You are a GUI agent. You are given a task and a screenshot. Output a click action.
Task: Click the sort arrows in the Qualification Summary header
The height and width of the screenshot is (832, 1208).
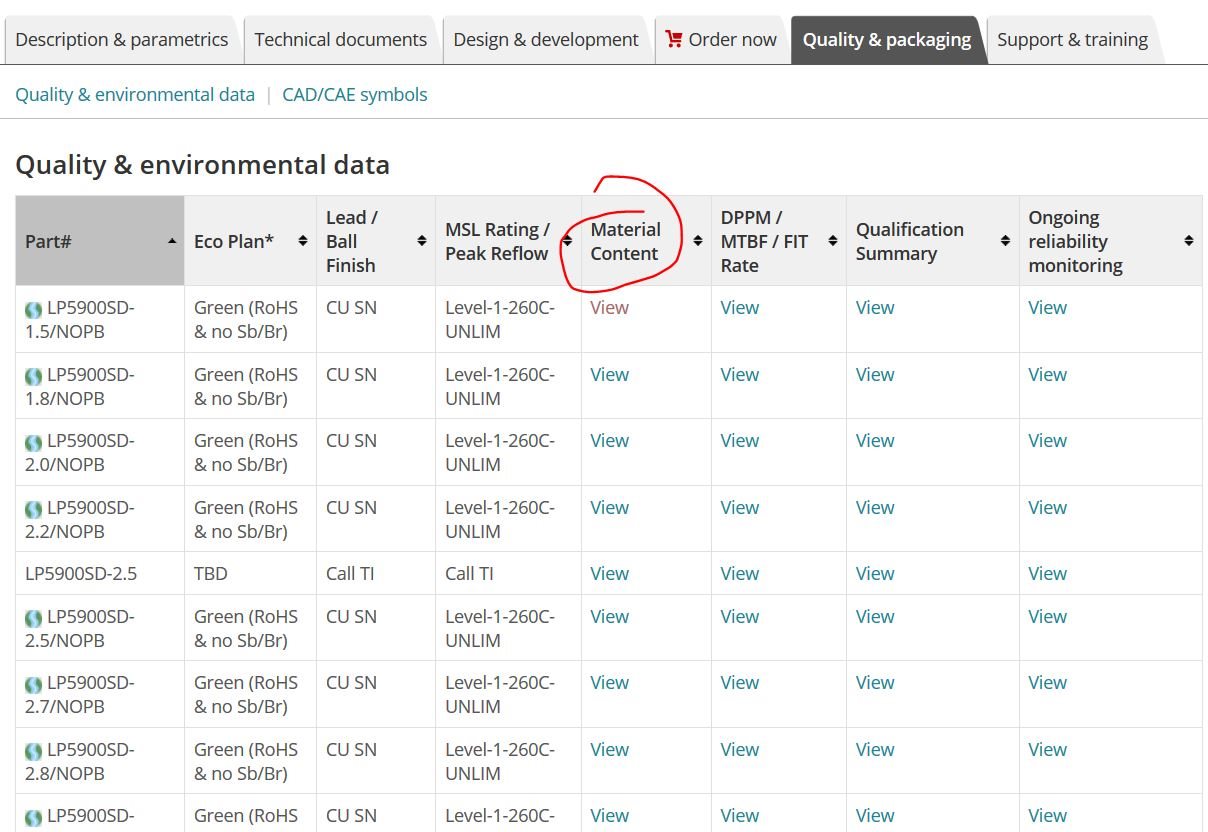[1005, 241]
